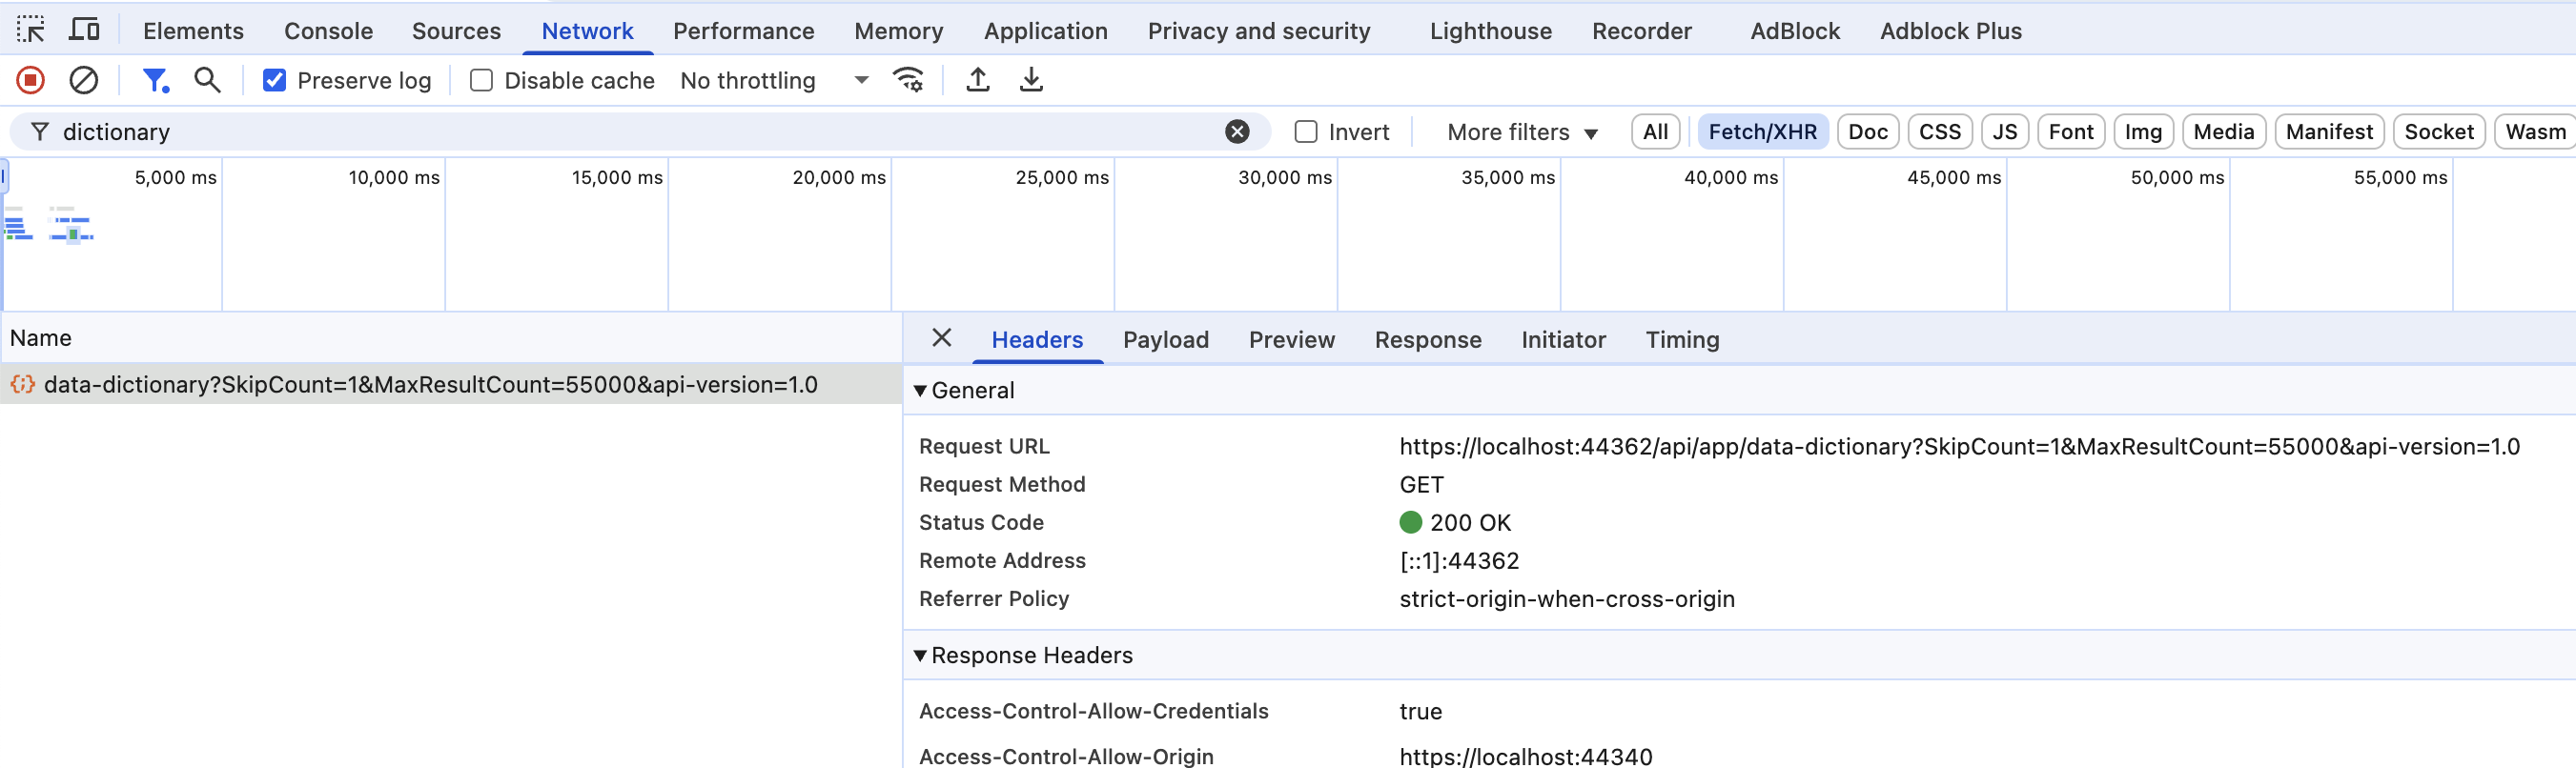Export HAR file with download icon
The height and width of the screenshot is (768, 2576).
tap(1031, 80)
